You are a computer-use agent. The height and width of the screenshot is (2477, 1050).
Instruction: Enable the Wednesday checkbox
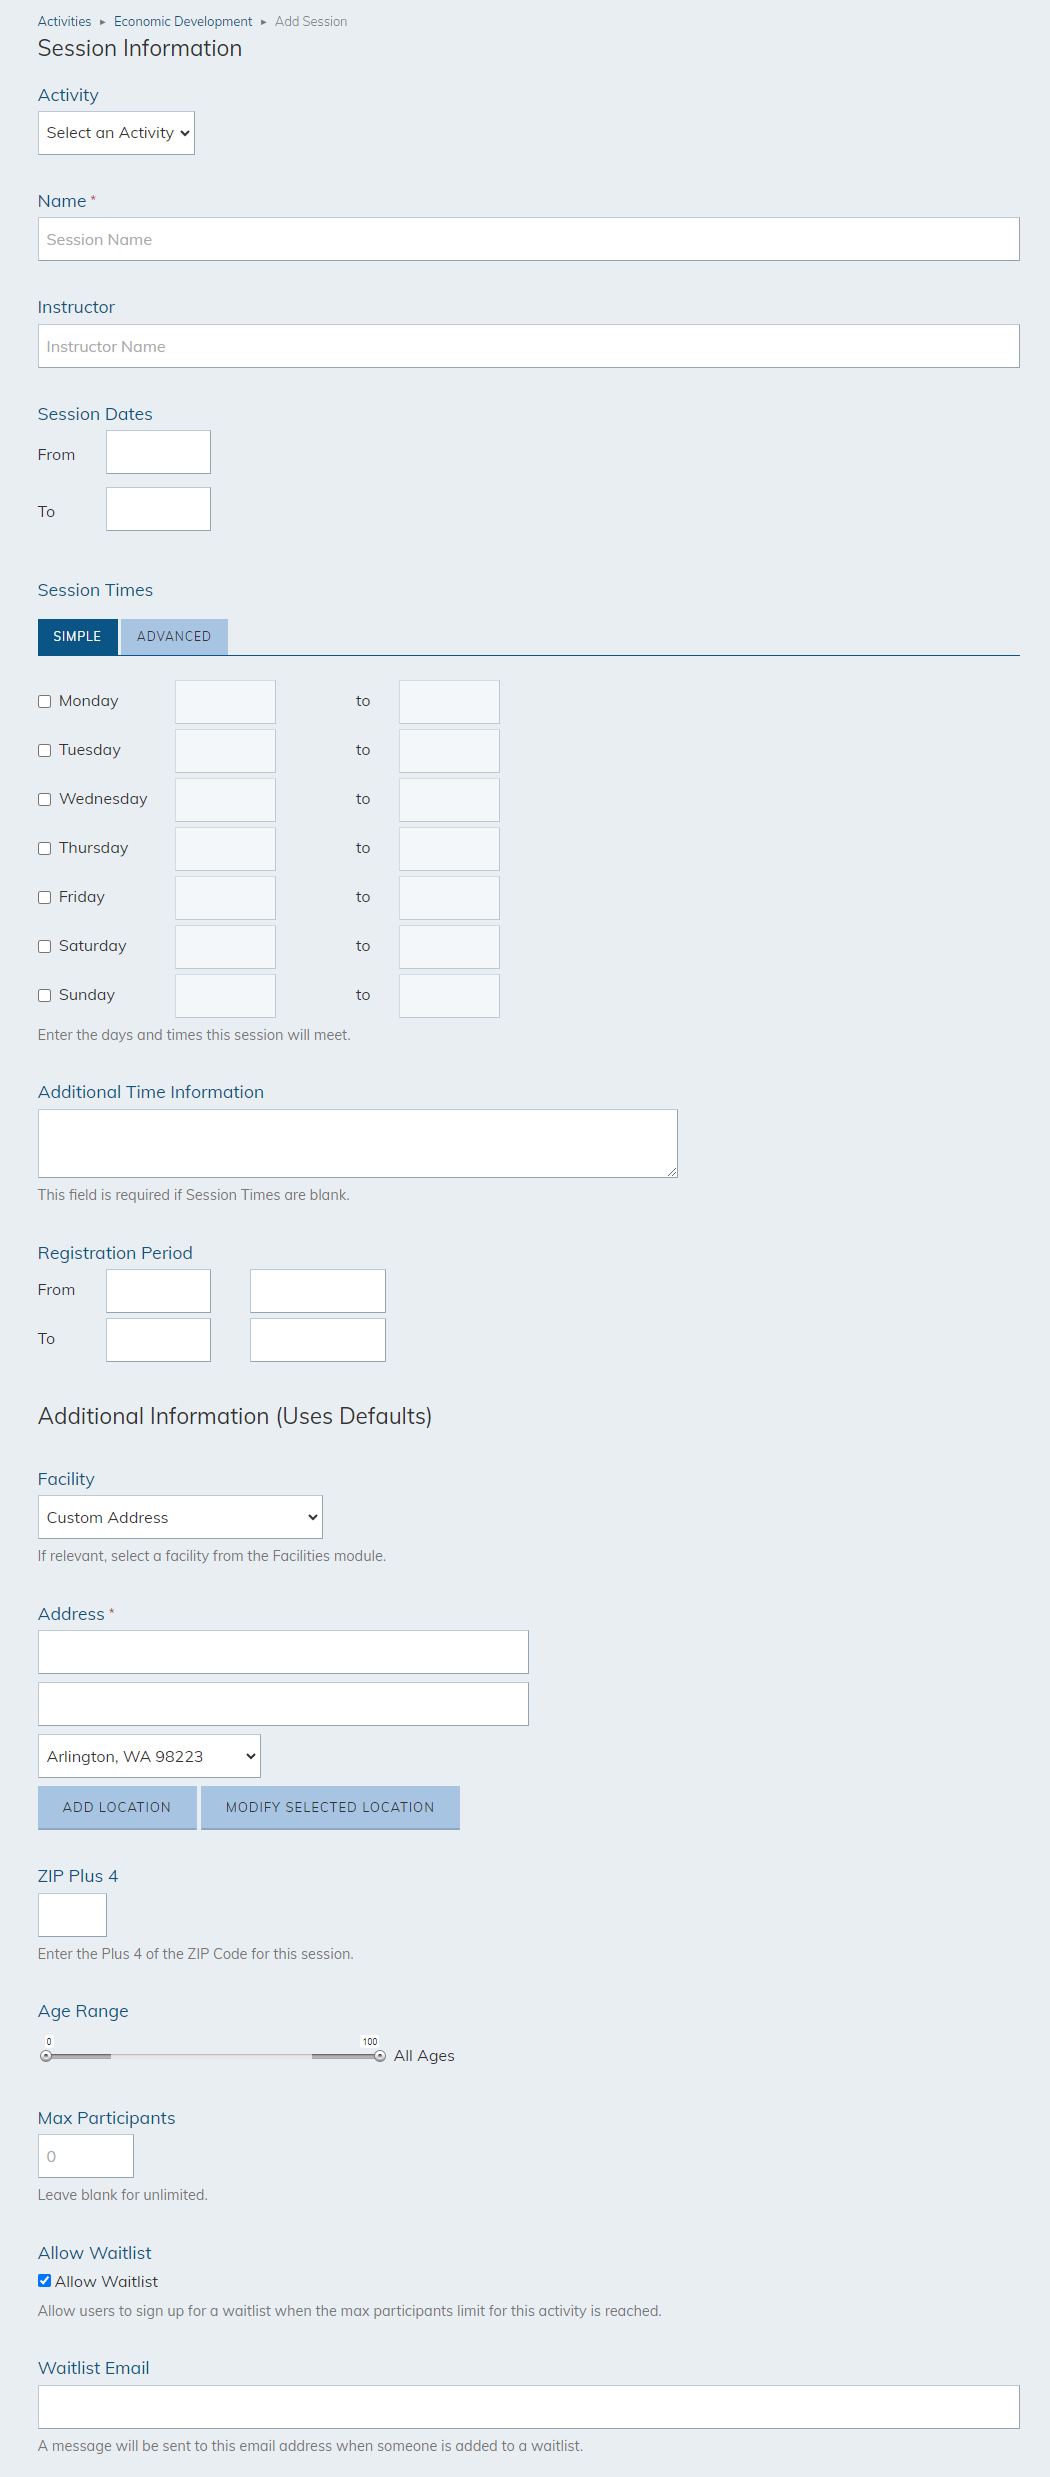pyautogui.click(x=44, y=799)
